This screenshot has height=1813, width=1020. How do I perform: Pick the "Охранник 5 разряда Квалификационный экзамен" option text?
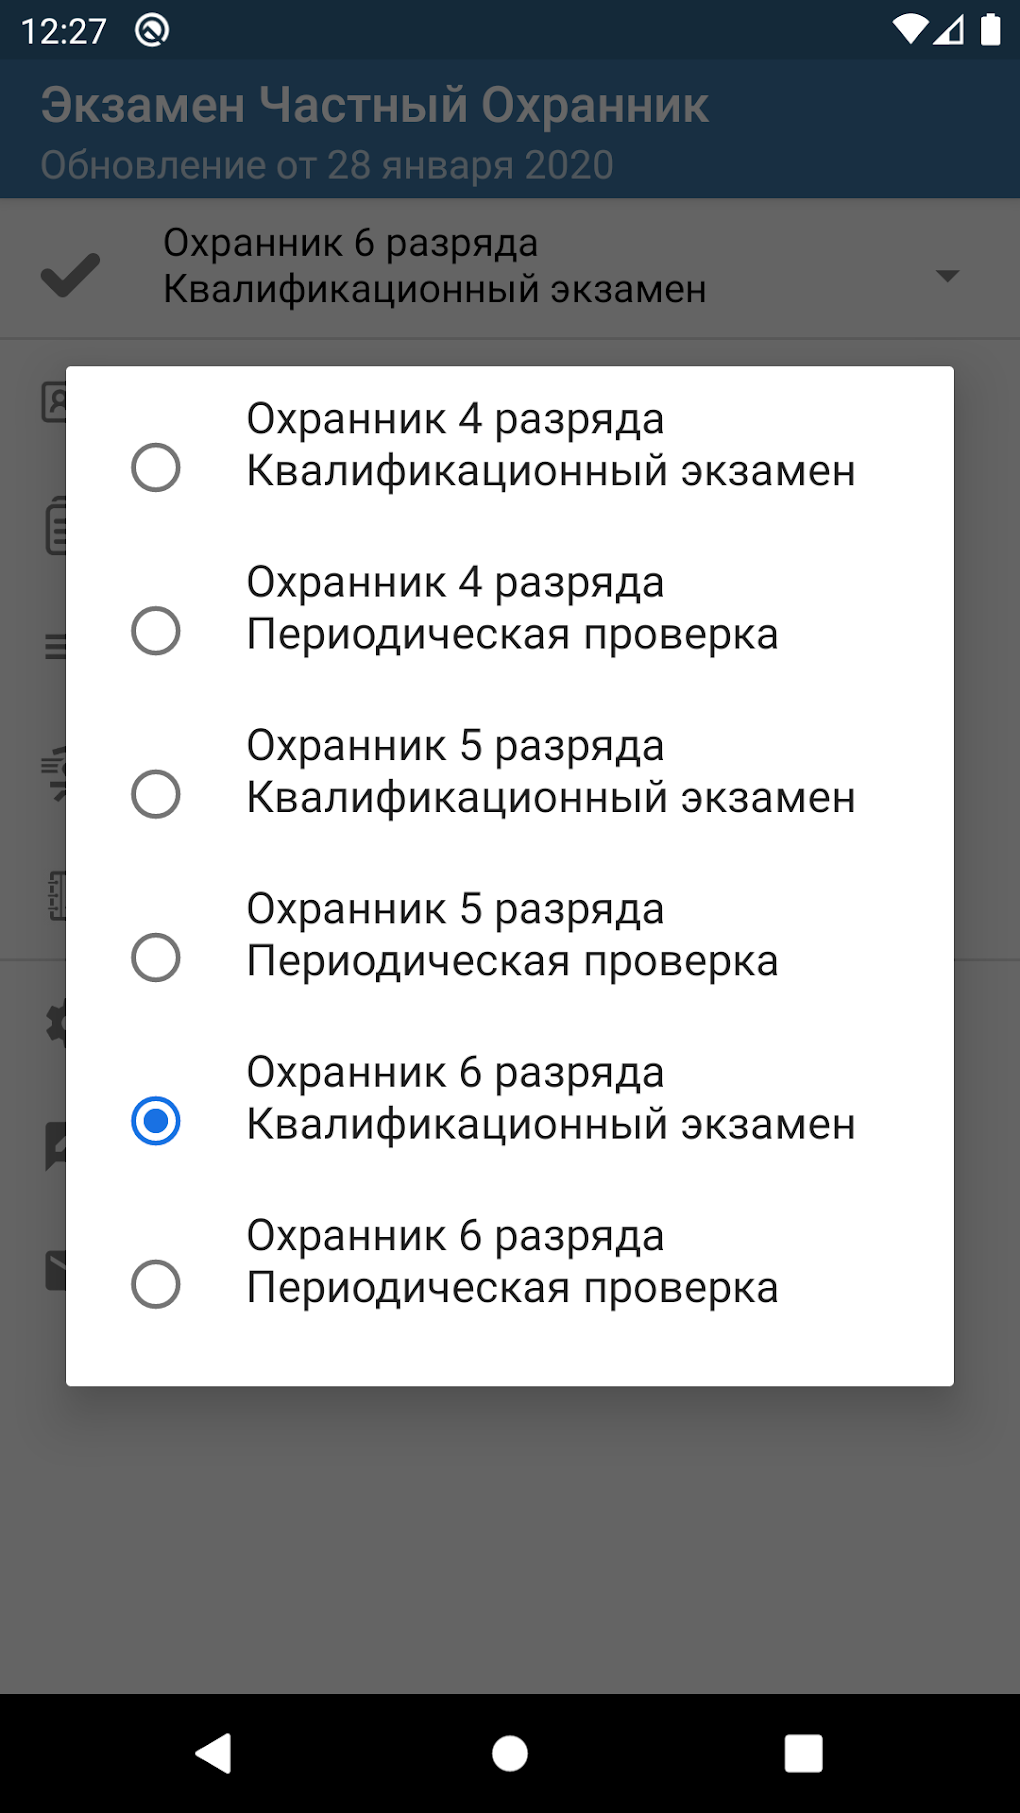click(550, 771)
